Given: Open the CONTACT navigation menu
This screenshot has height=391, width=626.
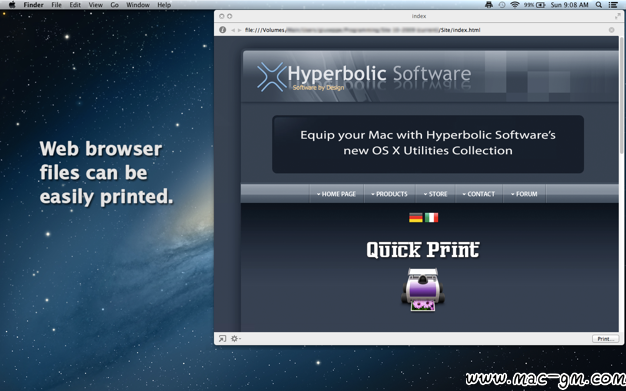Looking at the screenshot, I should click(x=479, y=194).
